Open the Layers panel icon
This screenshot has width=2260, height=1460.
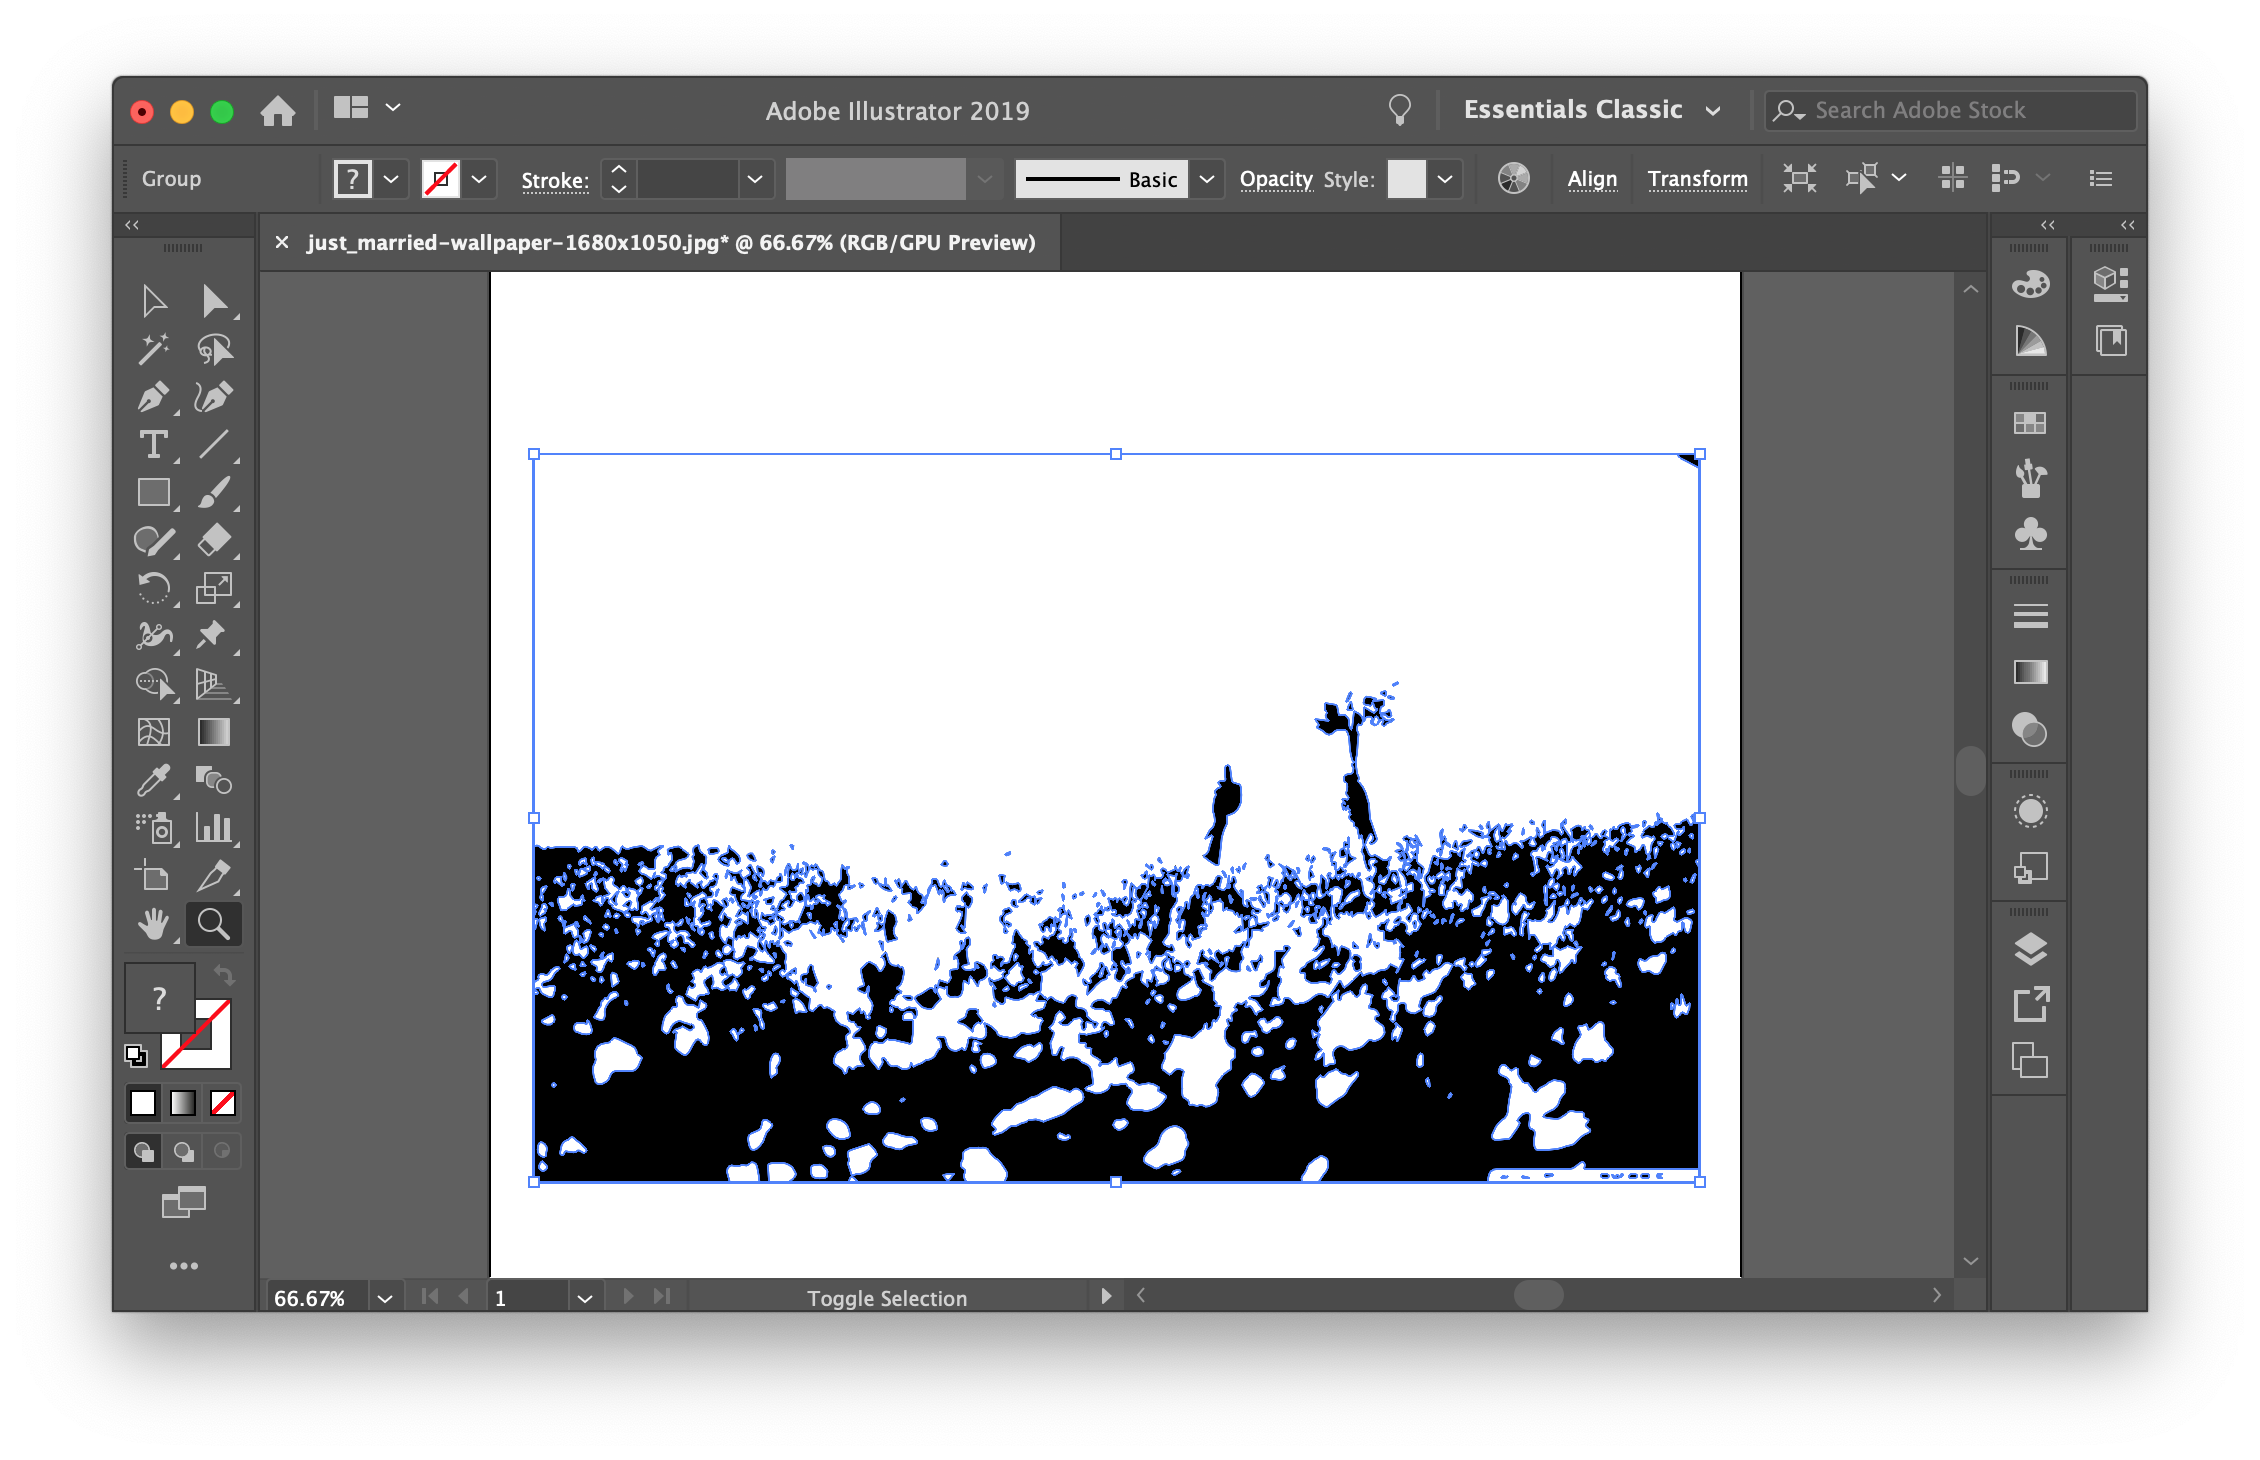click(2029, 949)
